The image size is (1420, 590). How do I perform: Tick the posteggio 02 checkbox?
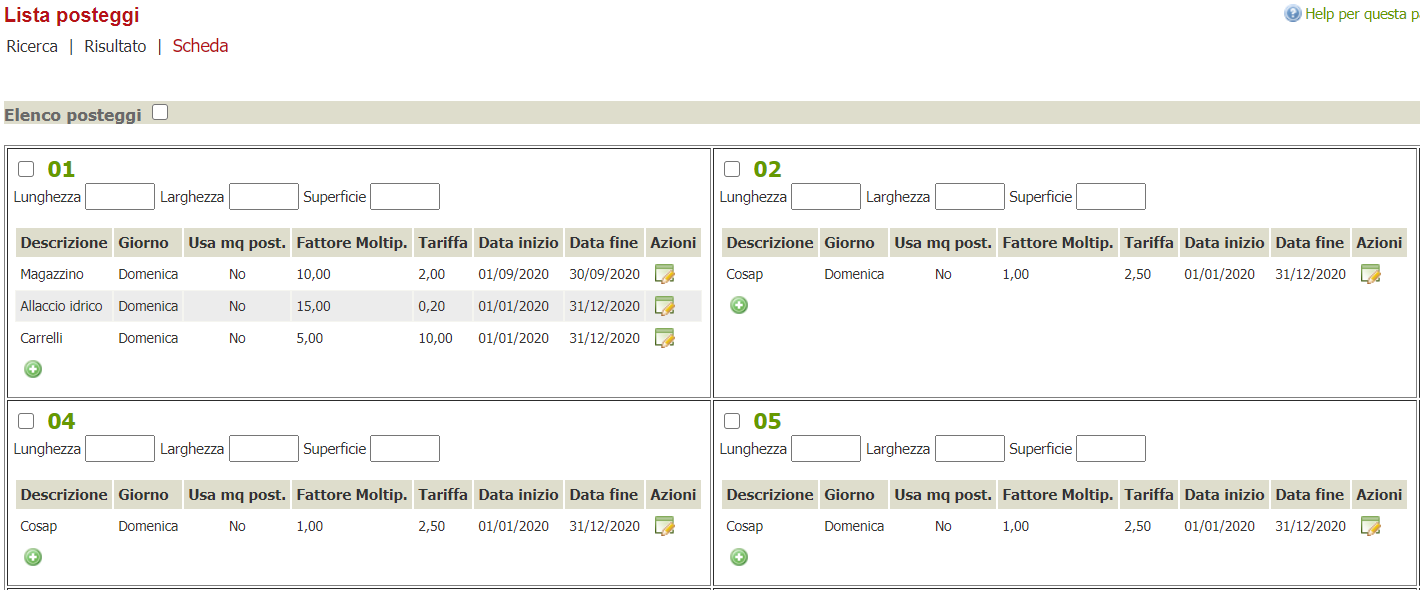(x=732, y=169)
